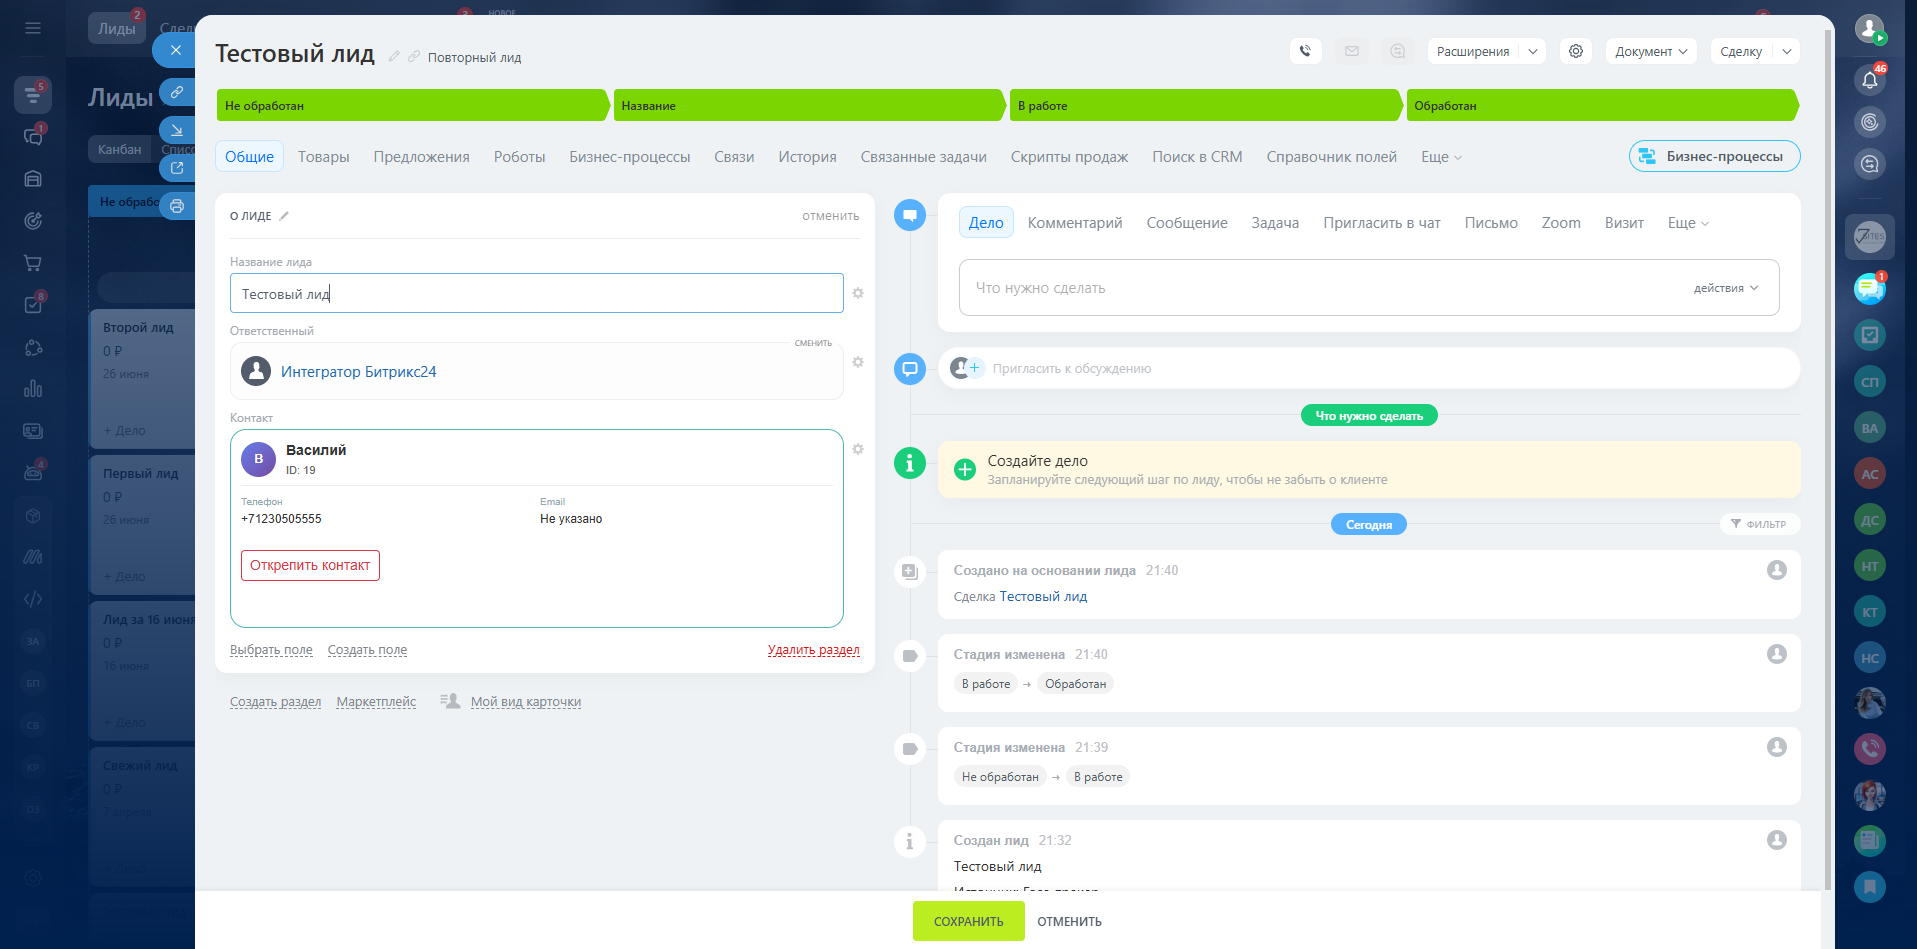Click the phone call icon in header
The width and height of the screenshot is (1917, 949).
1305,51
